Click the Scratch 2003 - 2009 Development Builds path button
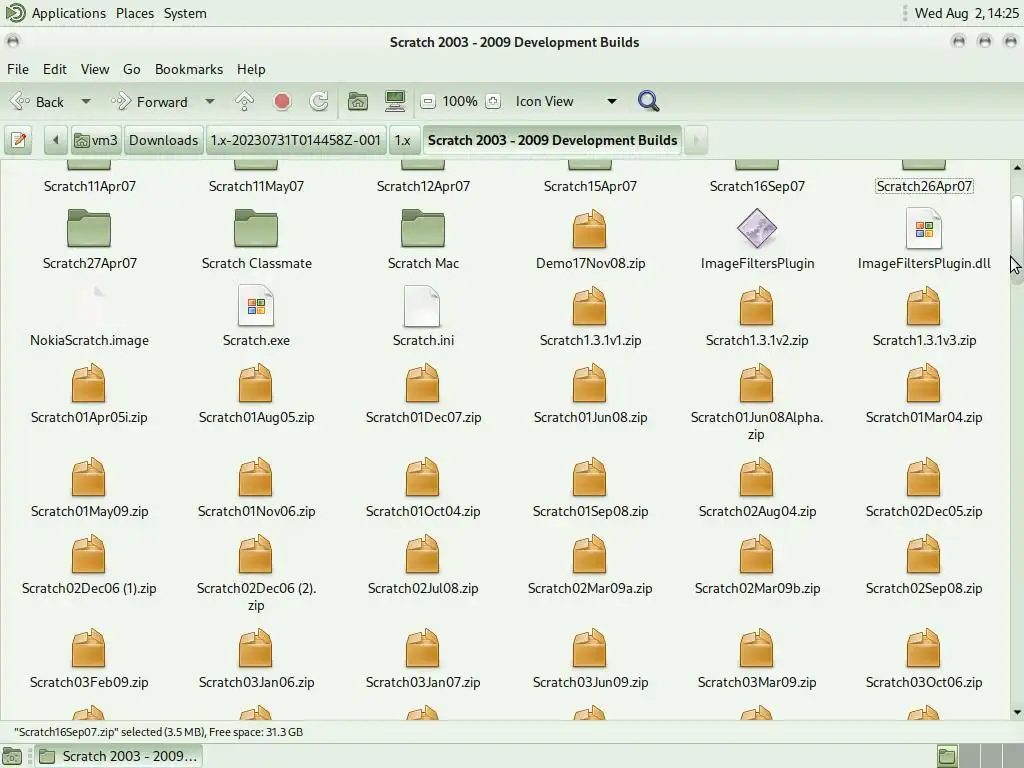This screenshot has height=768, width=1024. tap(552, 140)
